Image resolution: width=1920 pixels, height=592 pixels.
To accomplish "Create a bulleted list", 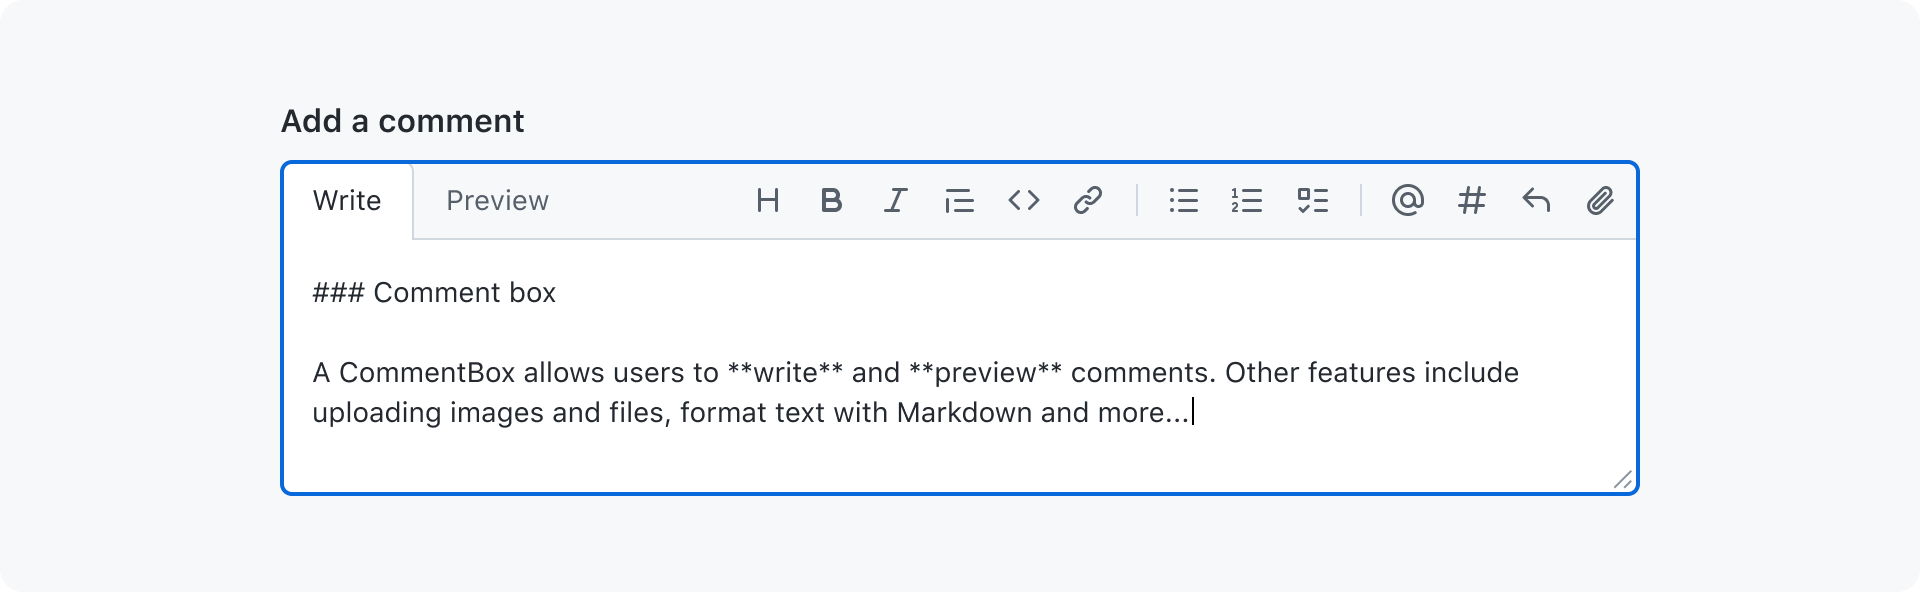I will tap(1184, 200).
